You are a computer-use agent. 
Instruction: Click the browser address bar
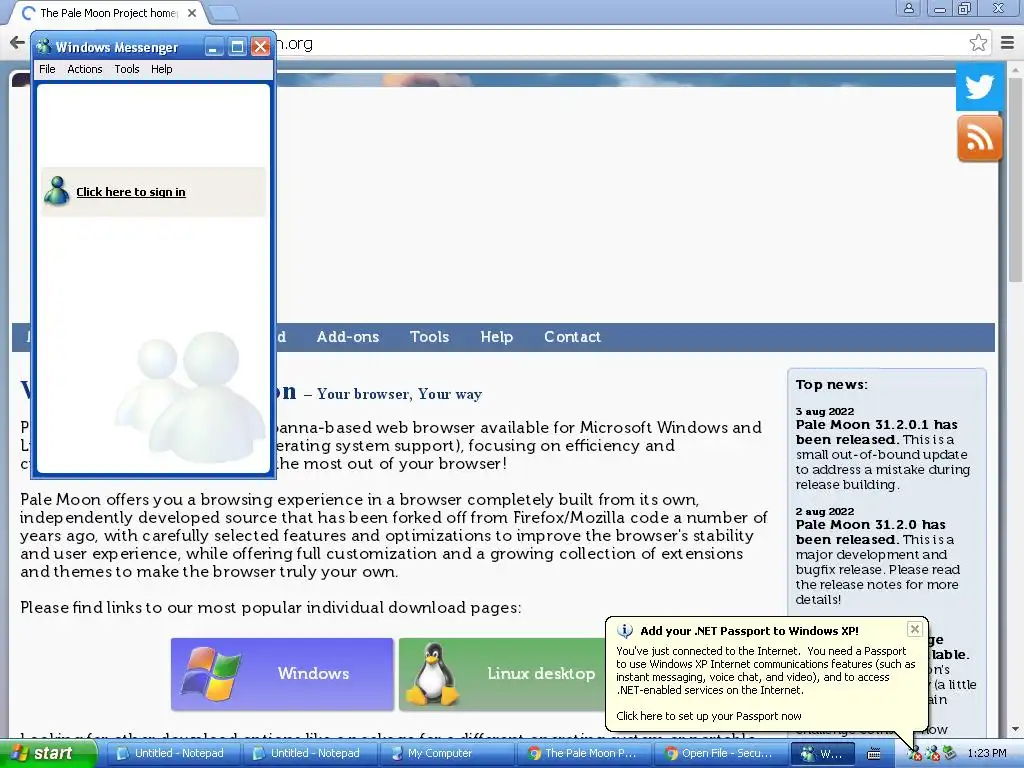pyautogui.click(x=620, y=43)
